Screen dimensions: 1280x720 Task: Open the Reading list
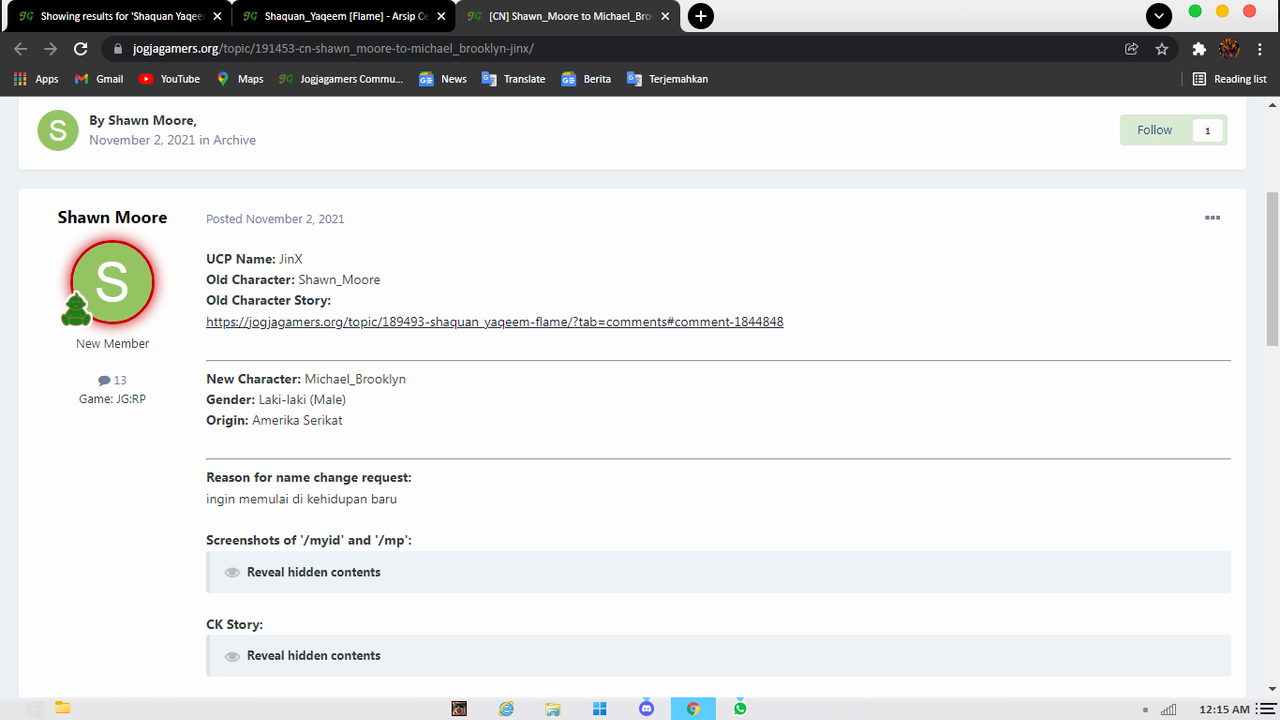click(1230, 79)
